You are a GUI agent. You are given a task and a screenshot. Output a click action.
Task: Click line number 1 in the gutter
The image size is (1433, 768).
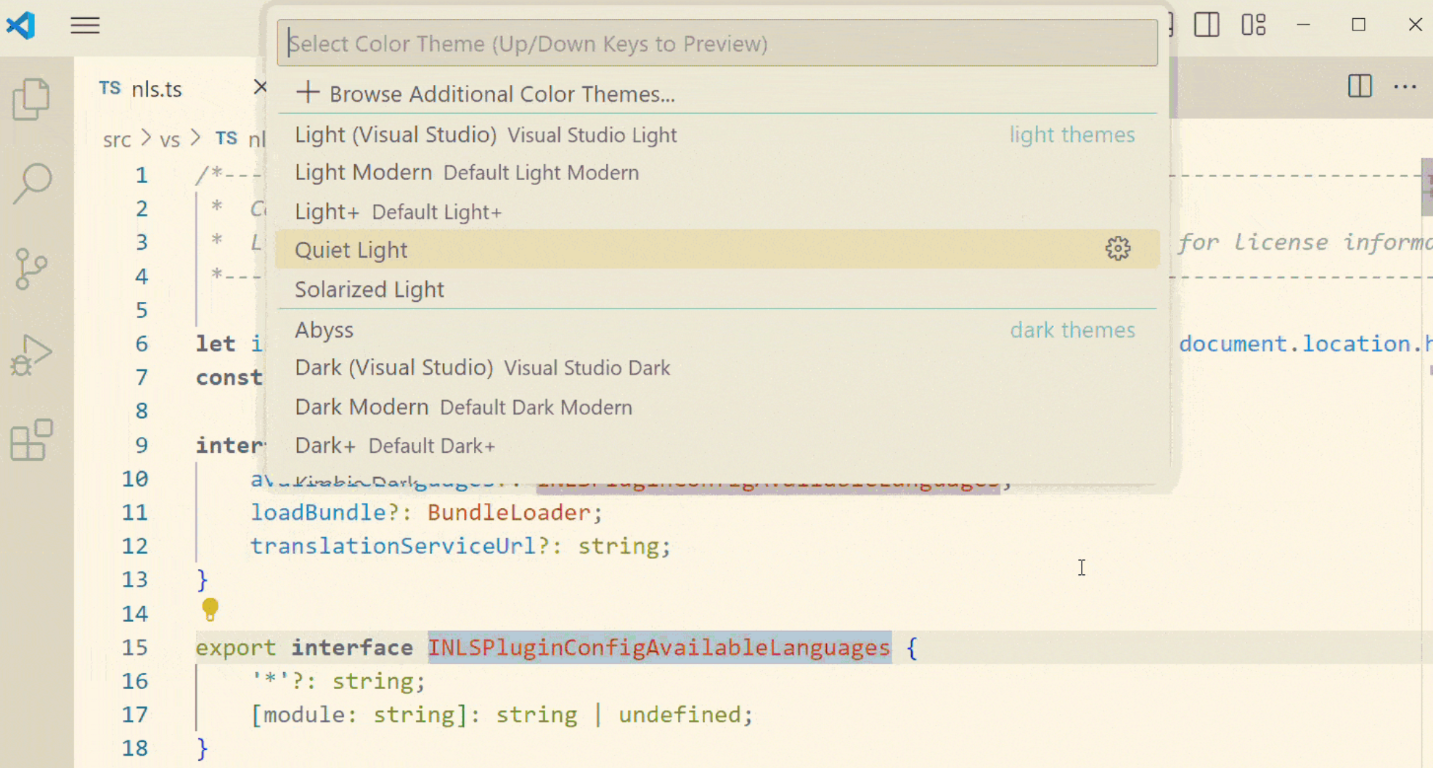pos(142,175)
